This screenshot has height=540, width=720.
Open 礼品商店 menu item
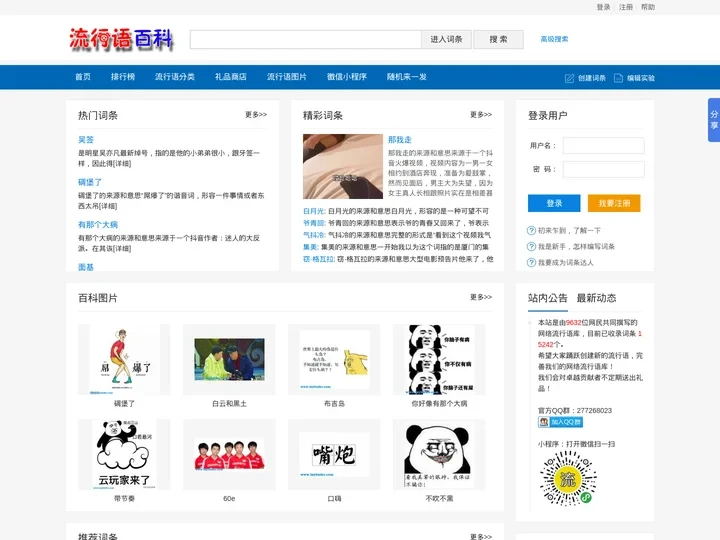point(231,77)
